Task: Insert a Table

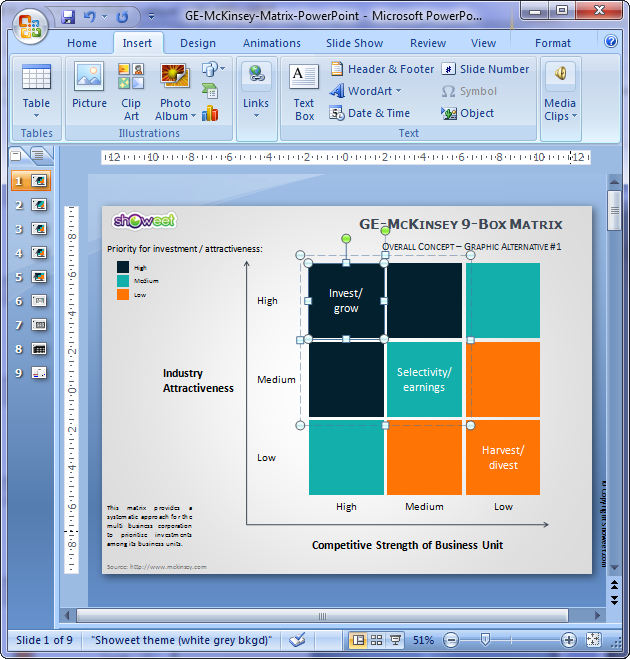Action: click(x=36, y=91)
